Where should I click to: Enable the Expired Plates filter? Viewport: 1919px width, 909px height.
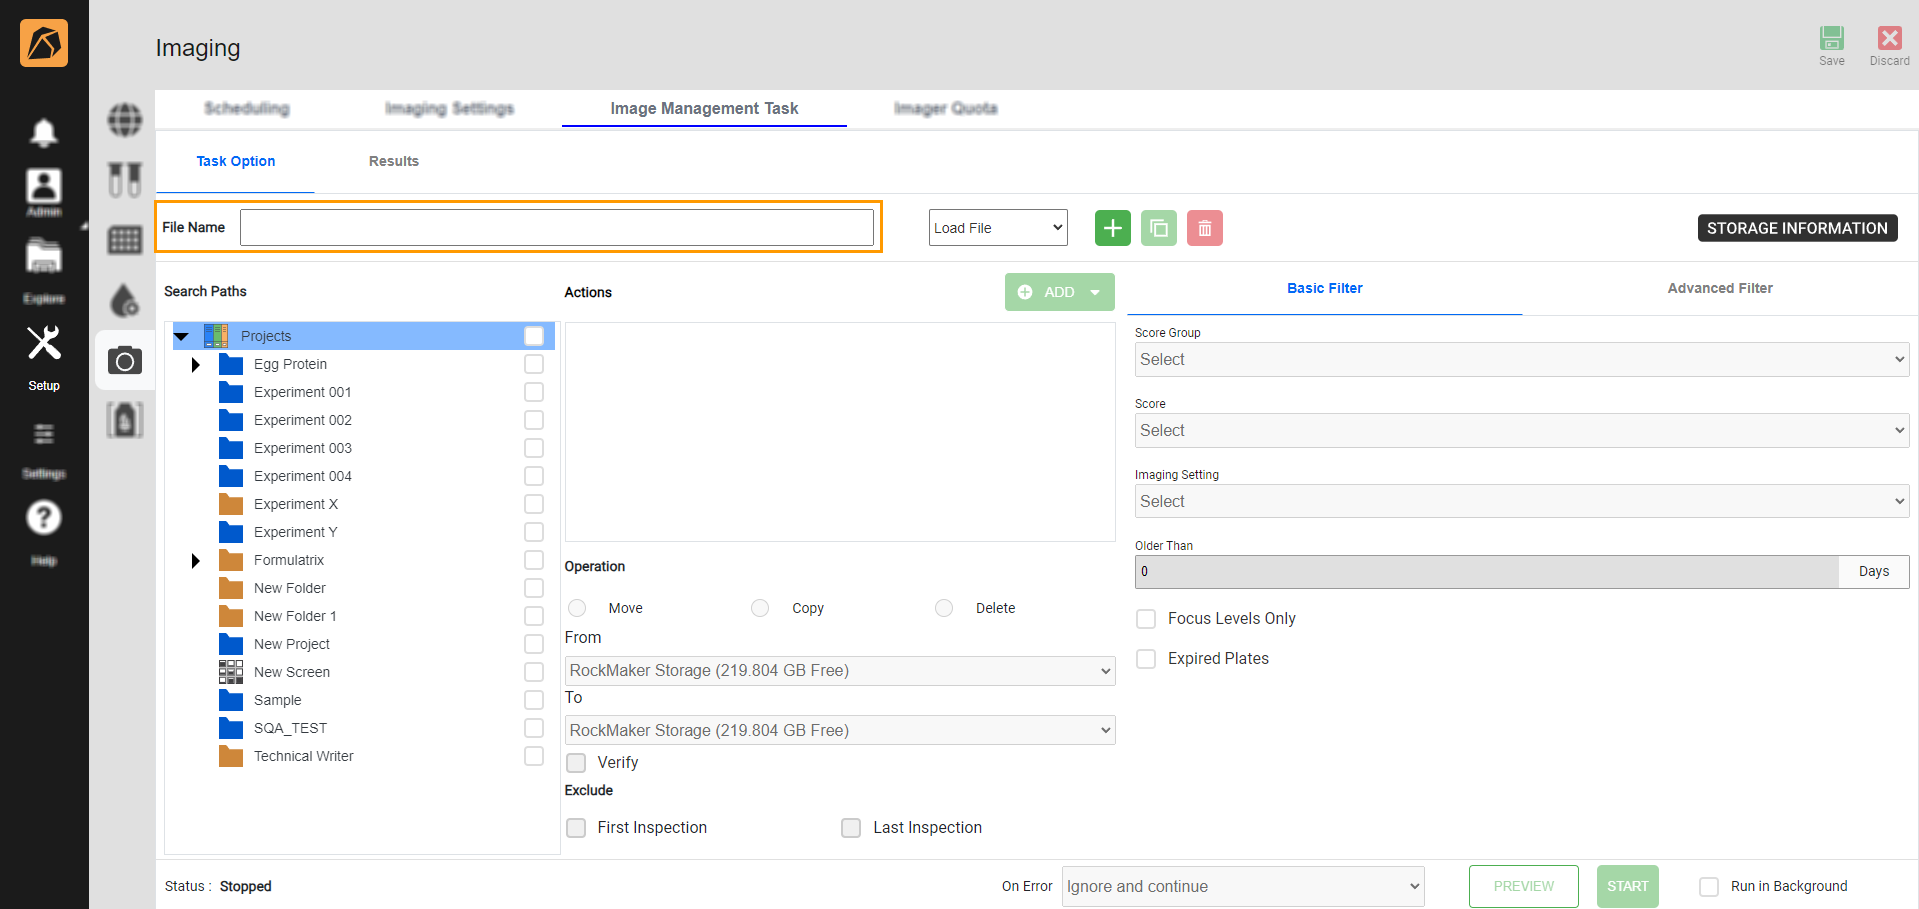[1145, 658]
